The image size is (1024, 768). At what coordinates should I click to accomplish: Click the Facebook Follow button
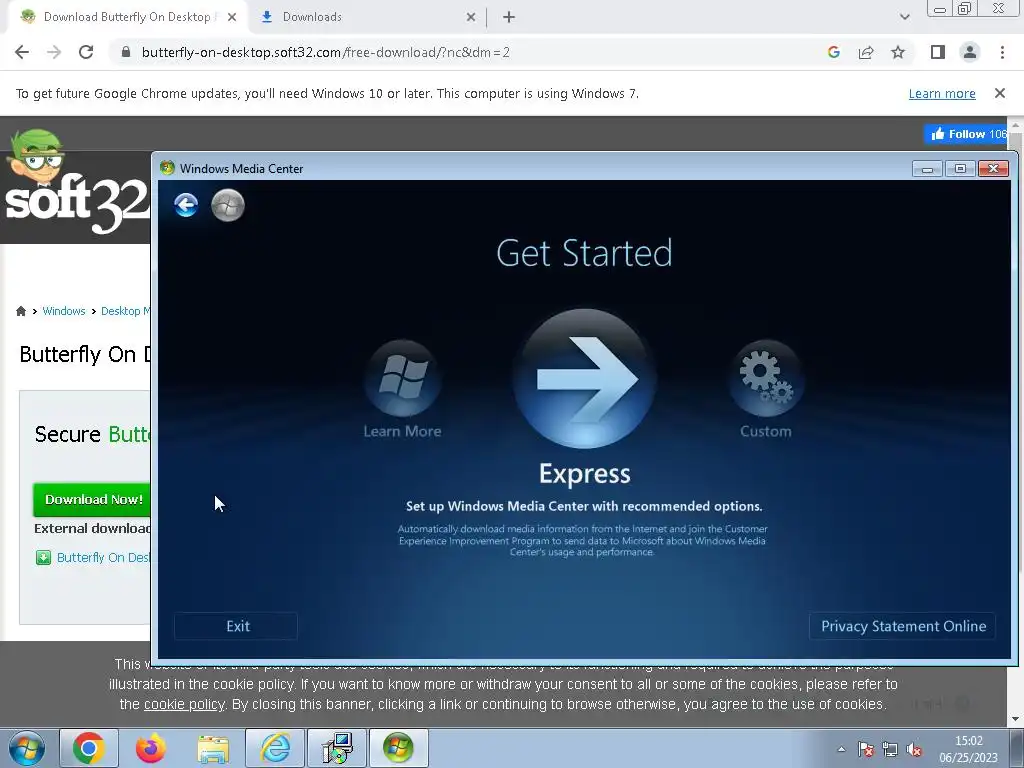tap(966, 134)
